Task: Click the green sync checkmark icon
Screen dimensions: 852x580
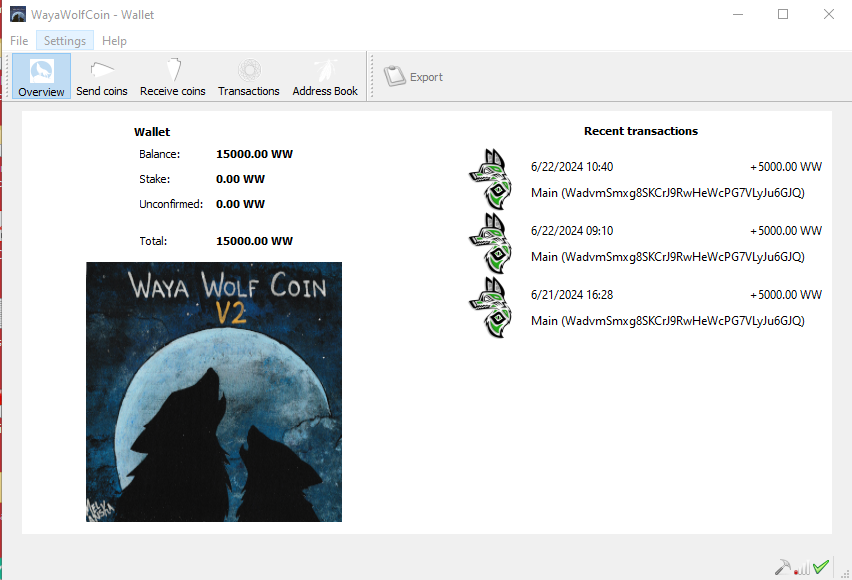Action: [821, 567]
